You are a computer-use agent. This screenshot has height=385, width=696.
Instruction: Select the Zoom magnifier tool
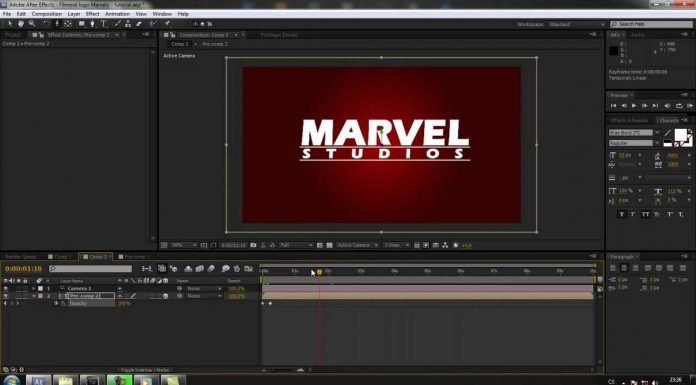coord(32,24)
